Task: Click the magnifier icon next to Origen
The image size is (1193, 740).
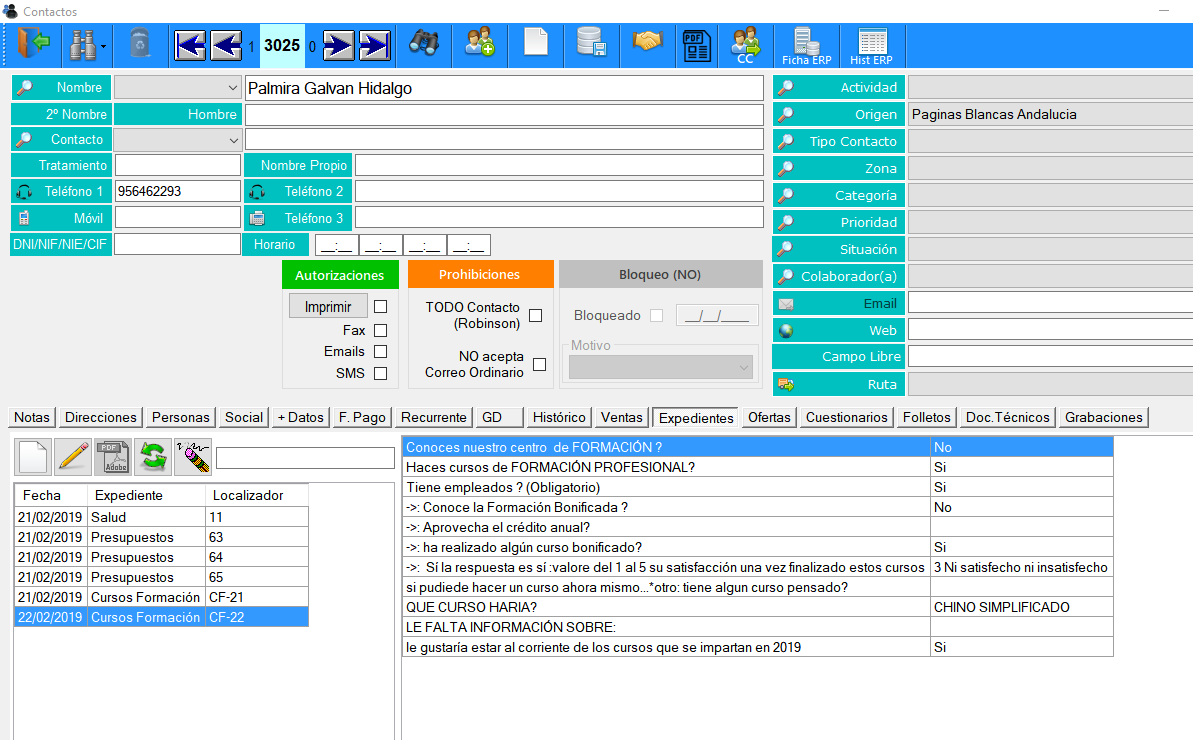Action: (786, 115)
